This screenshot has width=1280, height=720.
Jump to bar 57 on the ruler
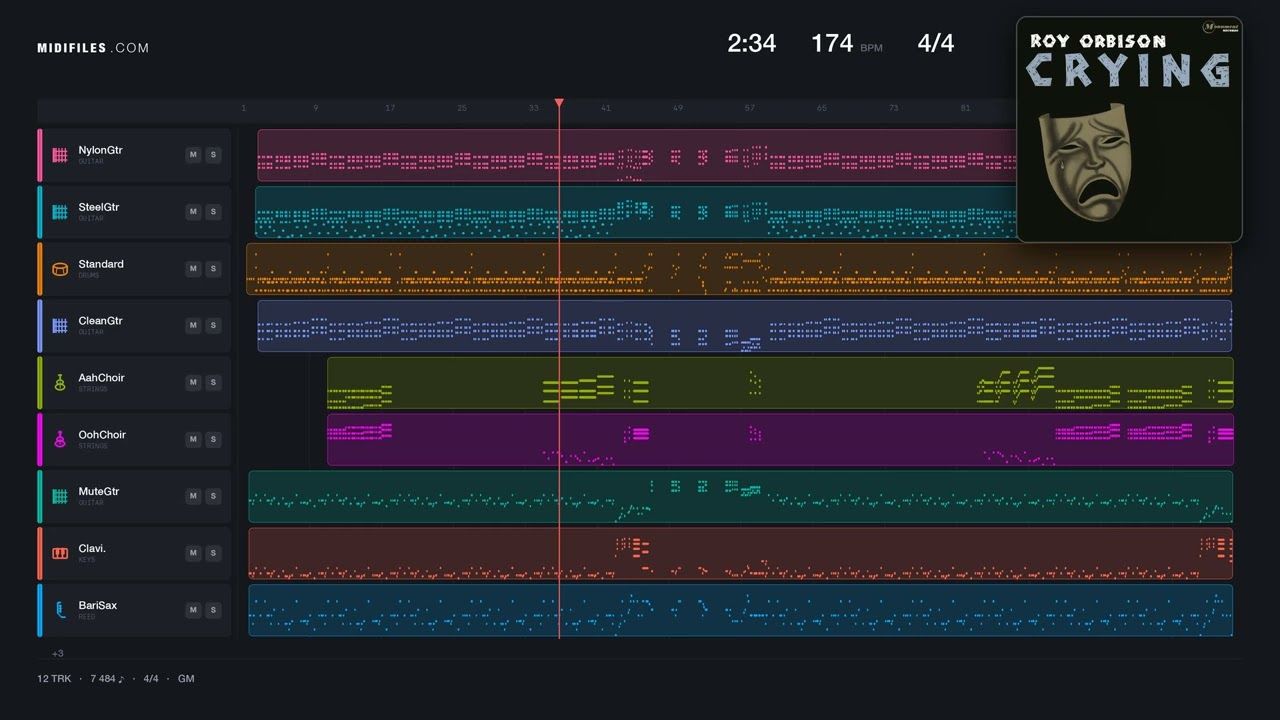(x=750, y=108)
